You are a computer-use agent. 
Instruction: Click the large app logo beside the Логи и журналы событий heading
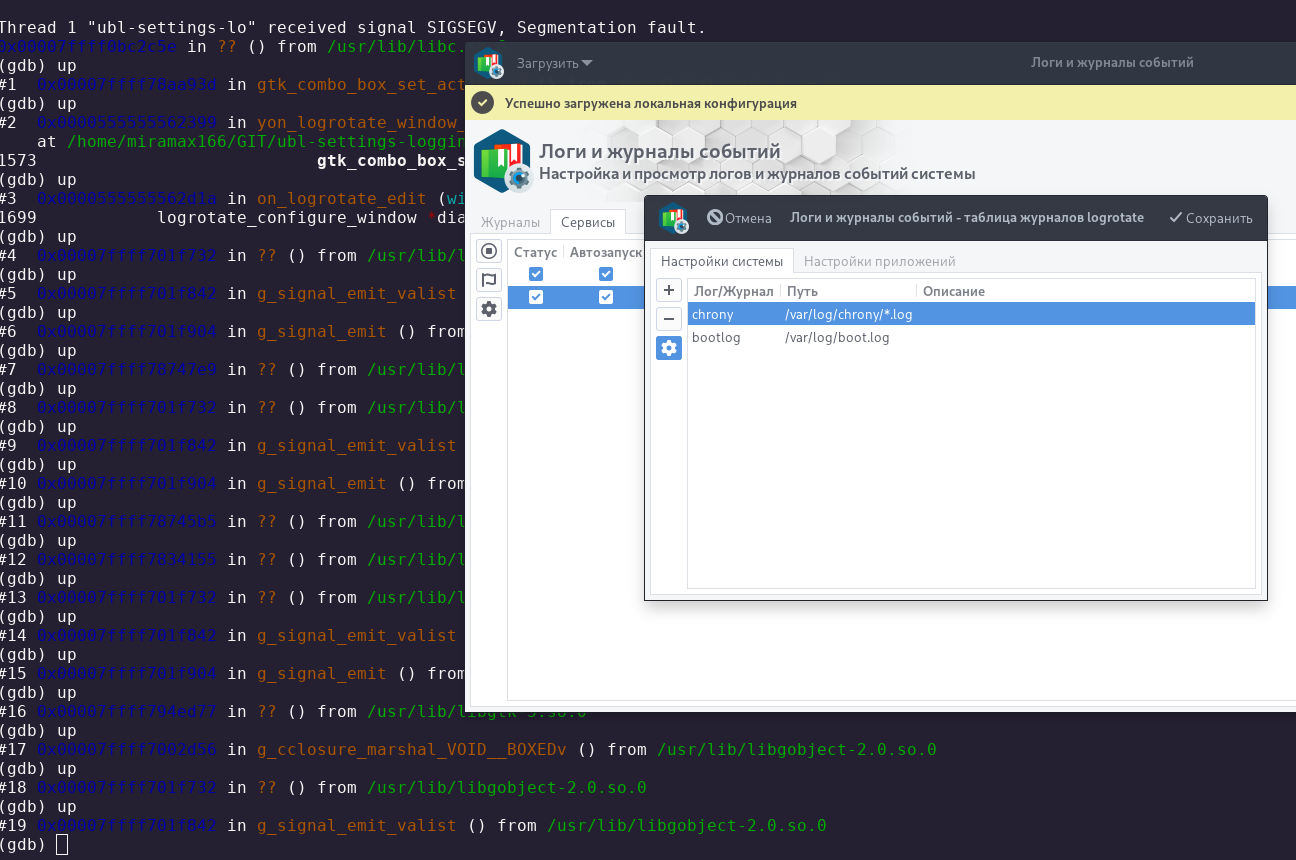tap(503, 160)
